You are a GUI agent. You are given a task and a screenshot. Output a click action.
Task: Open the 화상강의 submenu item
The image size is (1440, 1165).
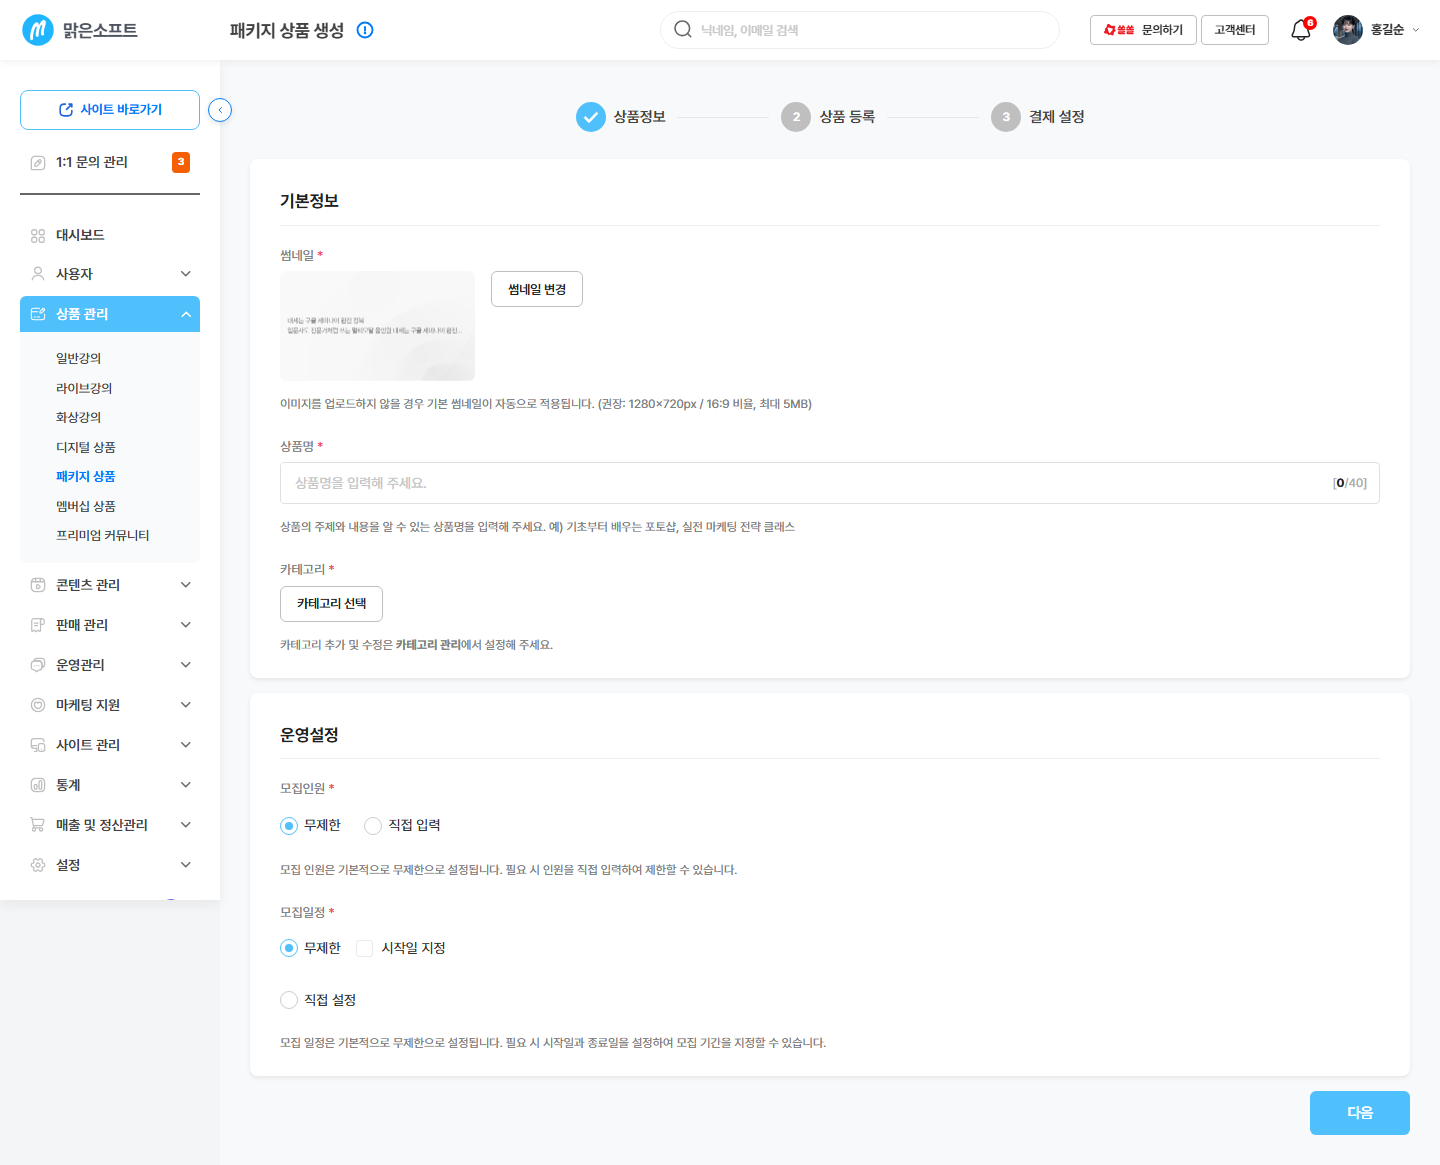pyautogui.click(x=78, y=417)
